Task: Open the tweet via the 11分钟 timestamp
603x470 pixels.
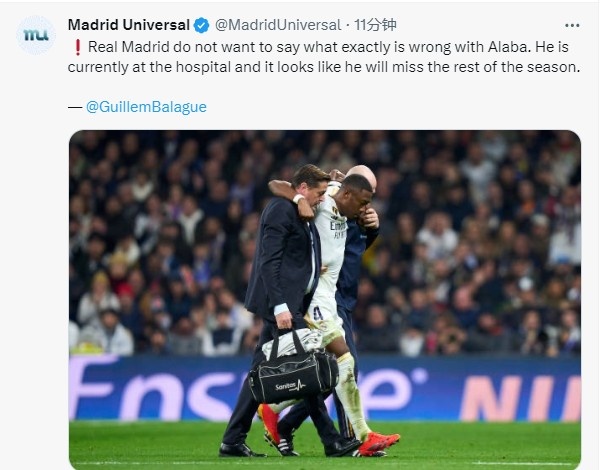Action: click(x=375, y=25)
